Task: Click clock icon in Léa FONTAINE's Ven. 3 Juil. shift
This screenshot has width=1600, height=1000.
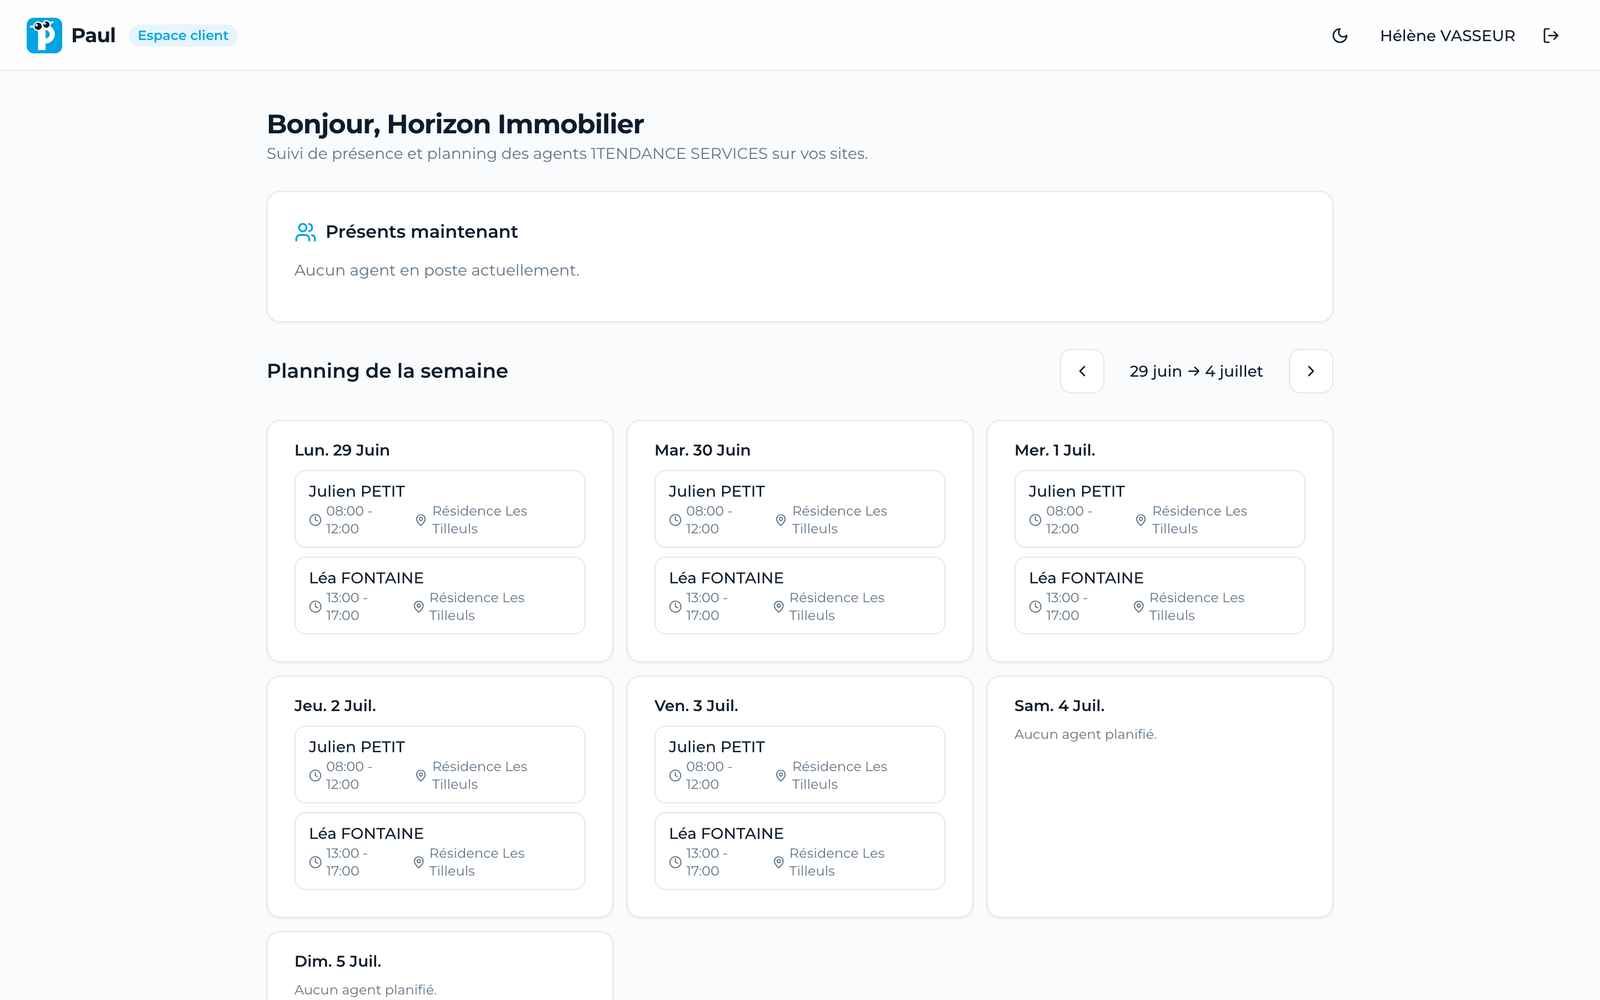Action: click(675, 862)
